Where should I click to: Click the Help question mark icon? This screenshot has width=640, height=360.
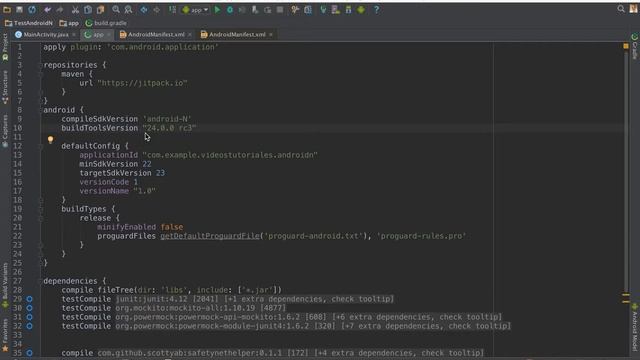[x=376, y=9]
